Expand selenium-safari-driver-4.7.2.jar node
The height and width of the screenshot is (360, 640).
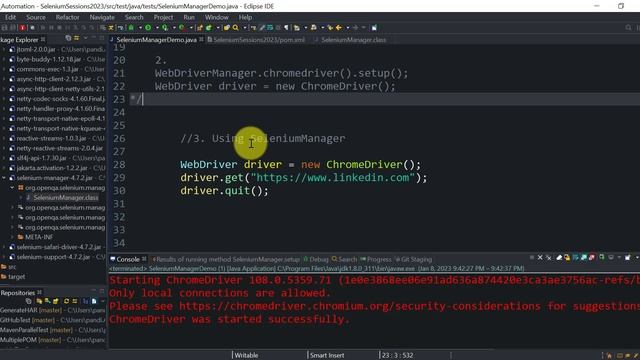4,247
